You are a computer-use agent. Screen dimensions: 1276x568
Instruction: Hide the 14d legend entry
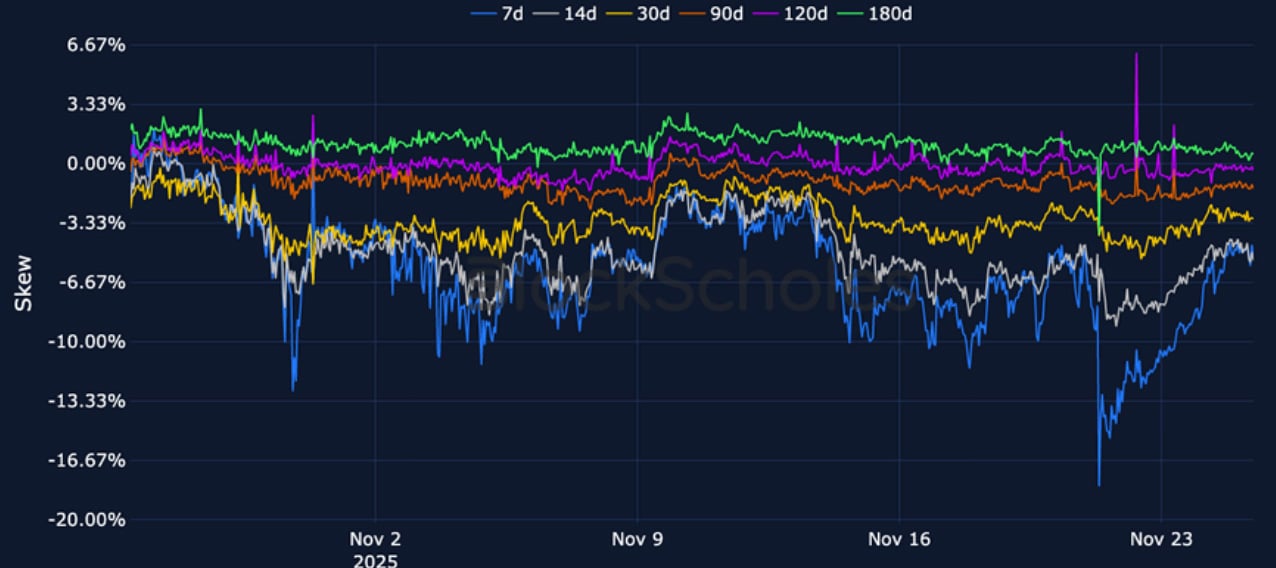(566, 13)
